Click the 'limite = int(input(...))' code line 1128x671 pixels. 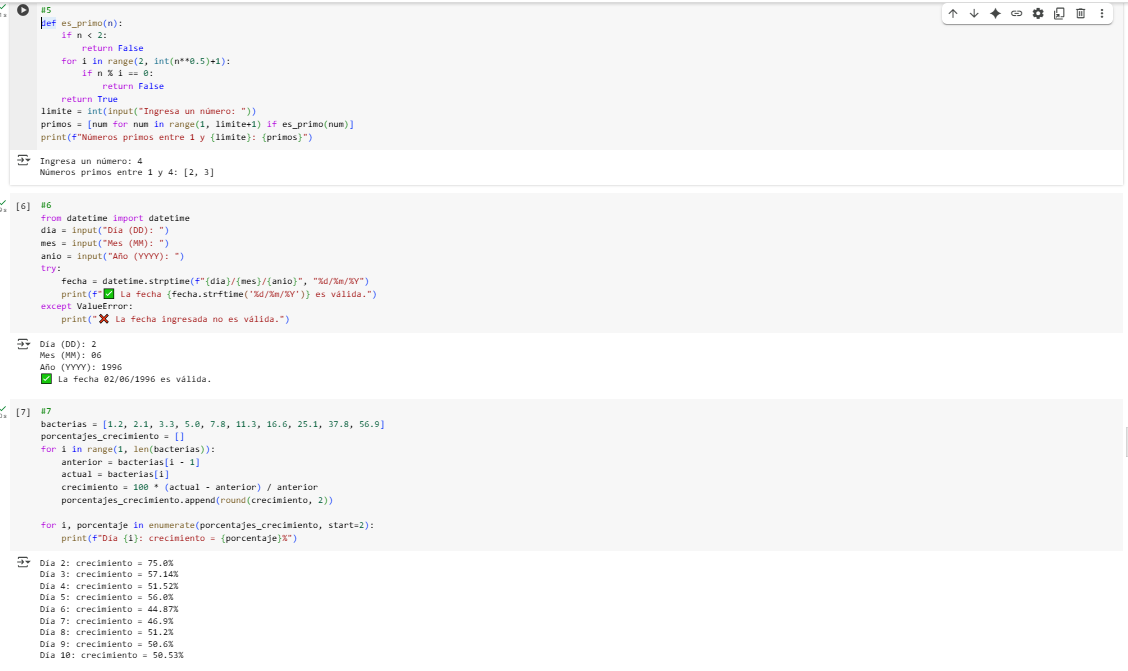point(148,111)
